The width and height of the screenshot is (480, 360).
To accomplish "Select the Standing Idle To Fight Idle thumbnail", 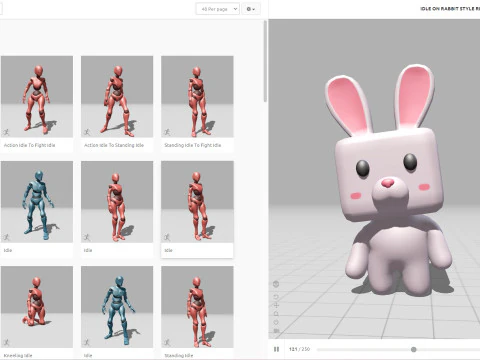I will (x=197, y=97).
